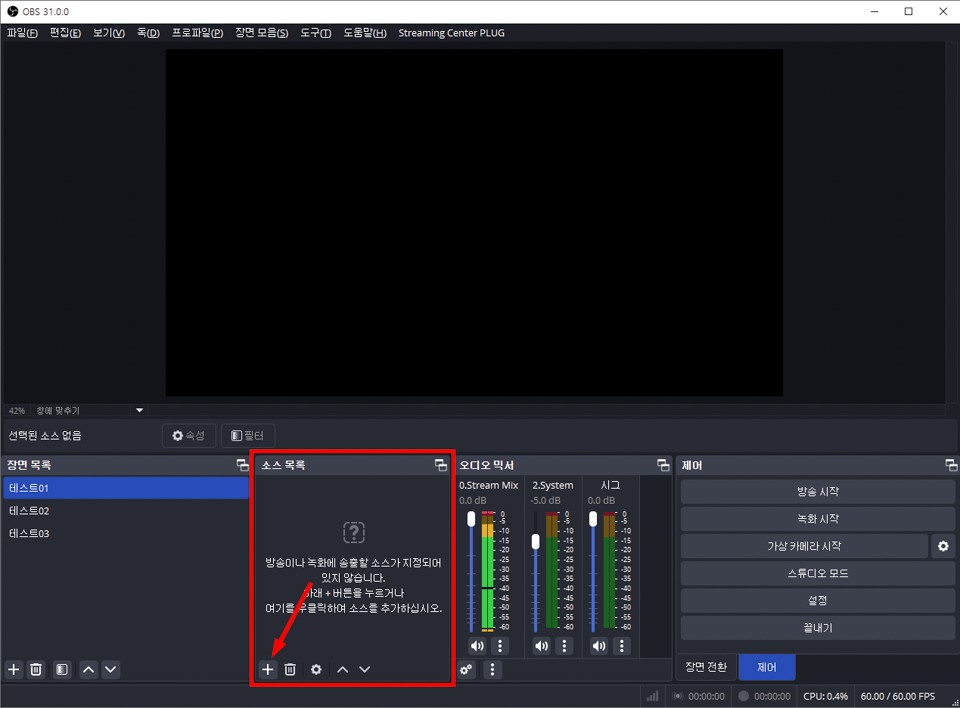Open advanced audio properties gear in the mixer
The height and width of the screenshot is (708, 960).
click(466, 669)
